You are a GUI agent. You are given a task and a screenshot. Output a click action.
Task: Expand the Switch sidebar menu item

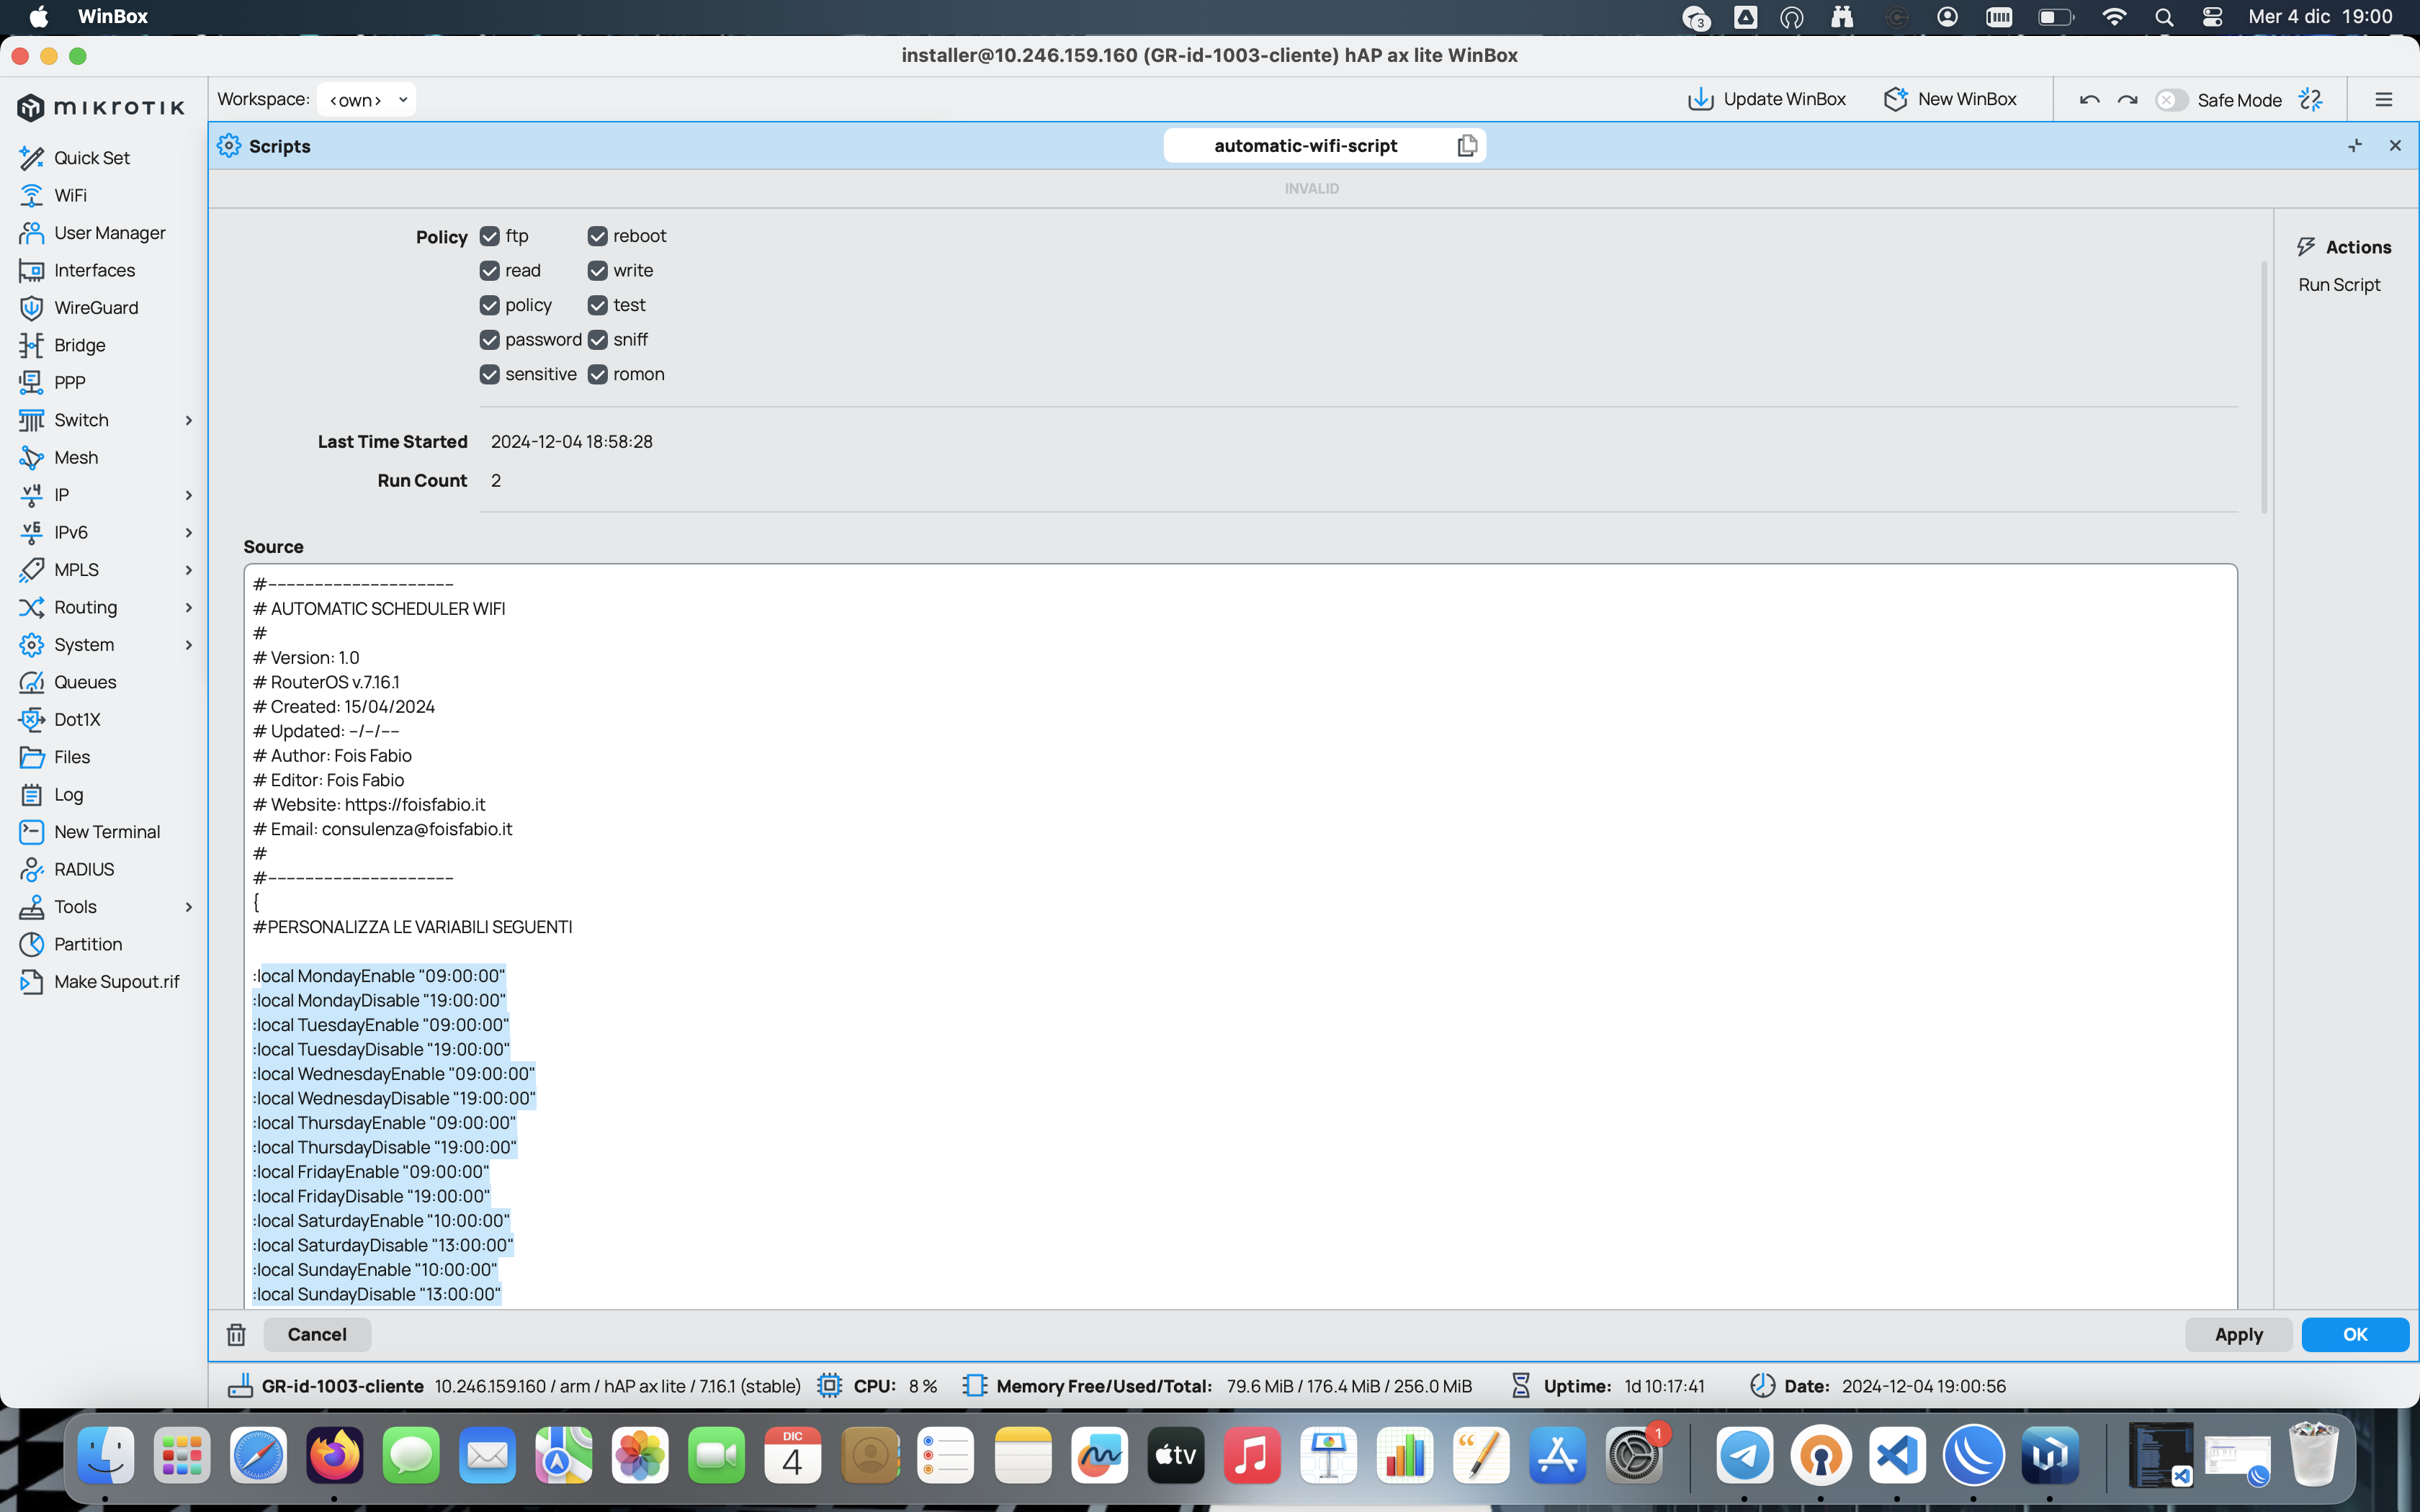(187, 418)
